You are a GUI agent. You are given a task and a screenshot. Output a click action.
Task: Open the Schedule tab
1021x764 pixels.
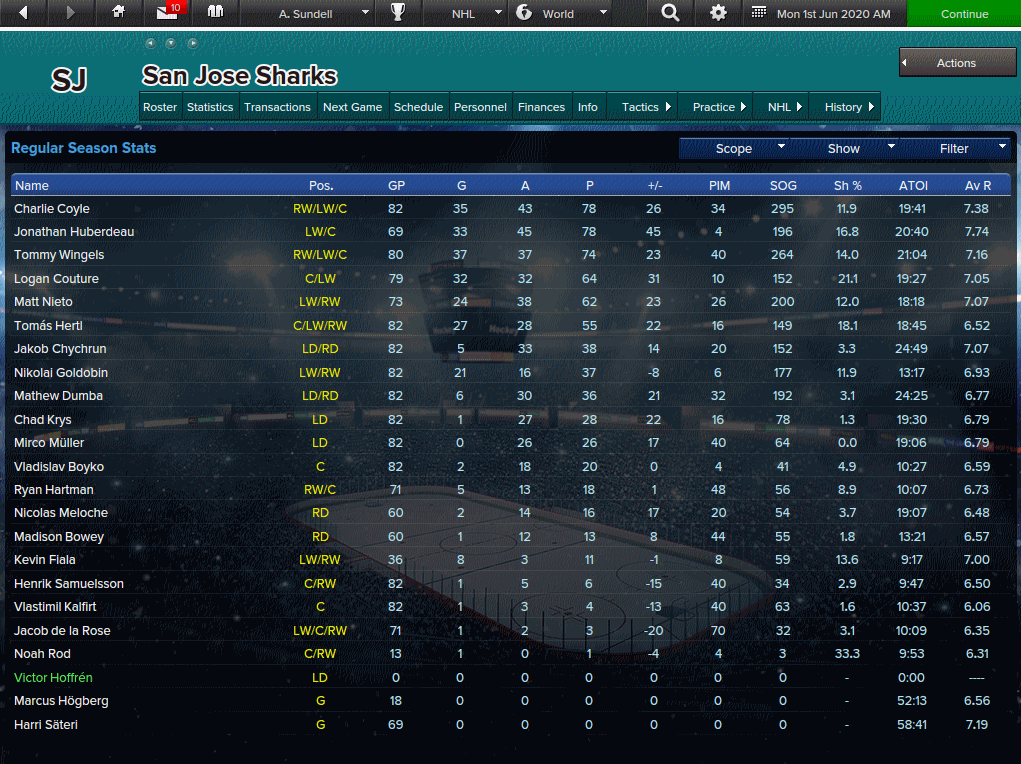[418, 107]
